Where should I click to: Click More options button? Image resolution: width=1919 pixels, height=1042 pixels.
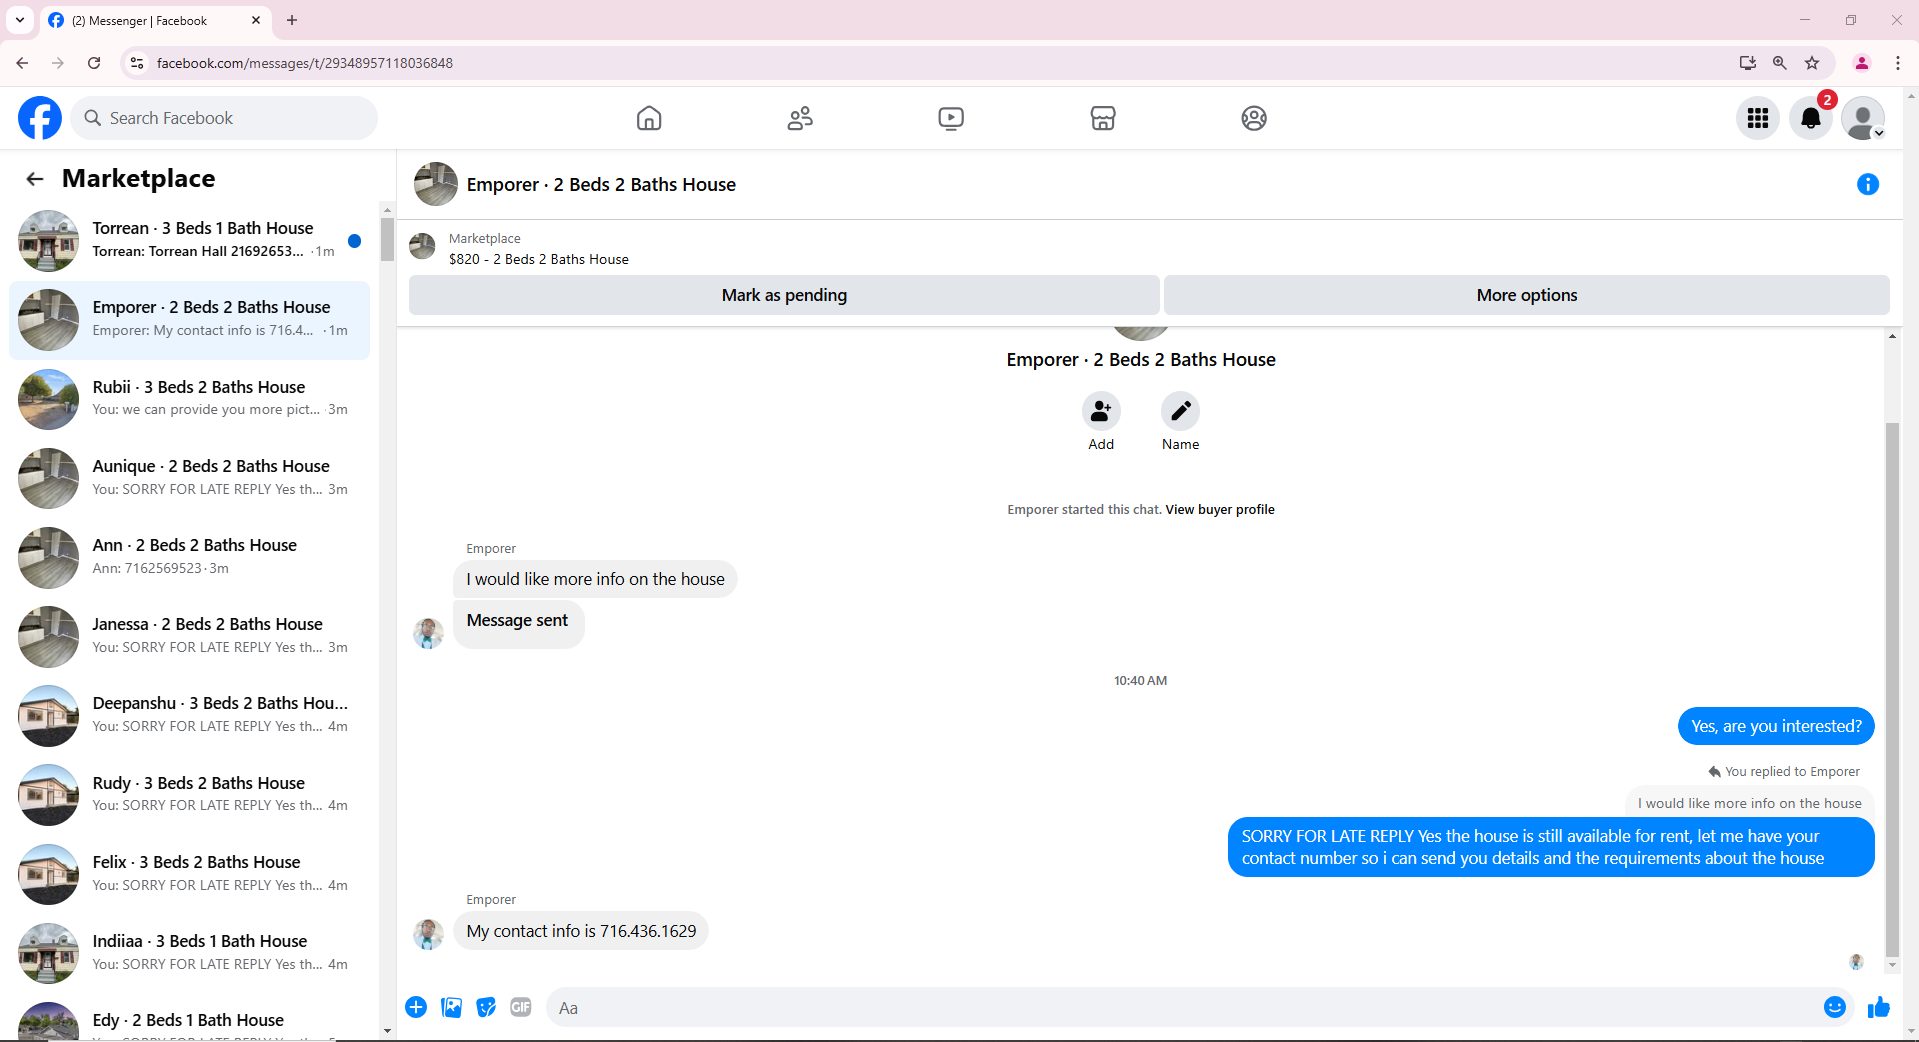point(1527,295)
